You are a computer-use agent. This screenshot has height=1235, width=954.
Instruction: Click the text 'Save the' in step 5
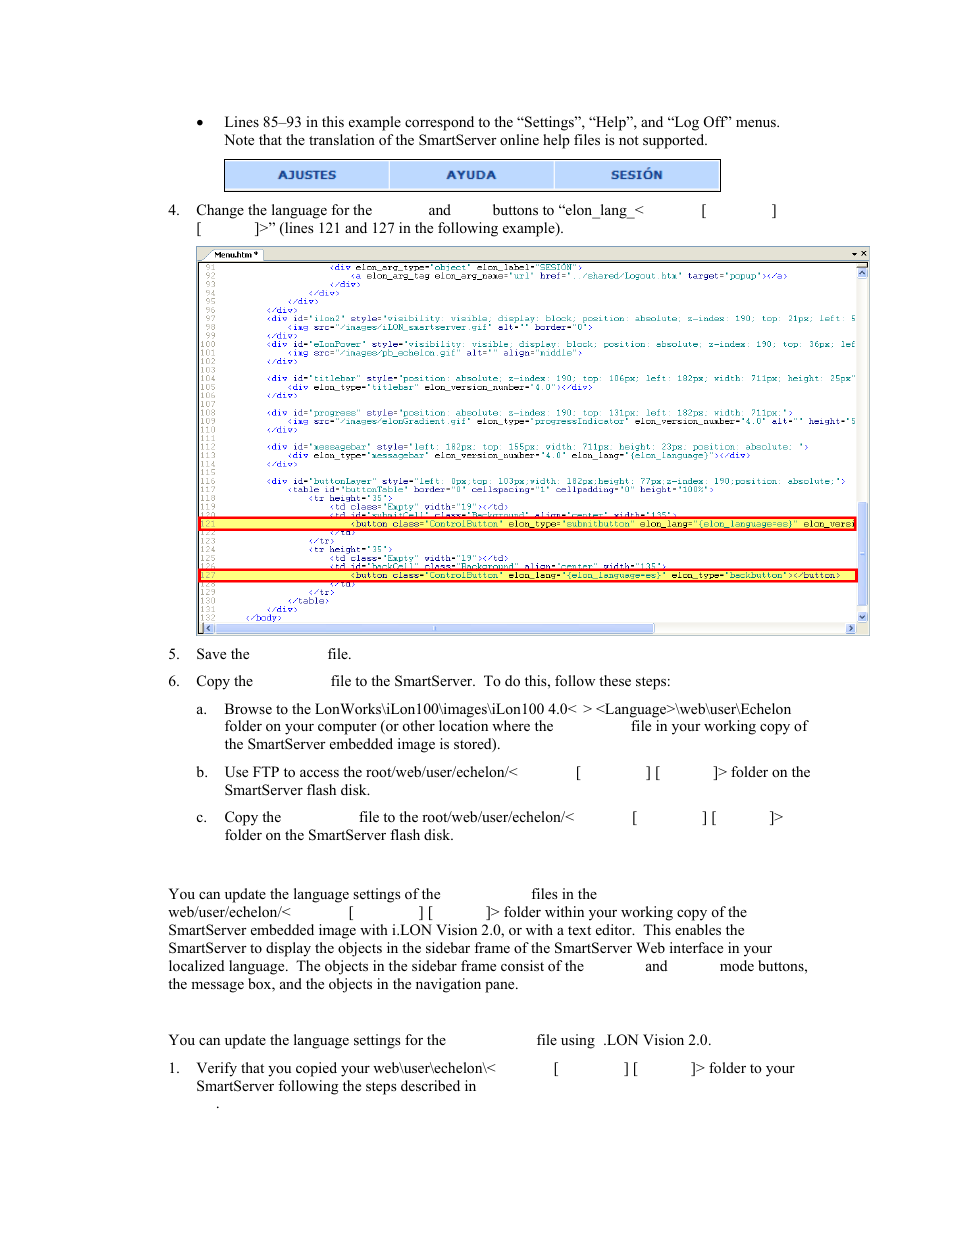pyautogui.click(x=223, y=654)
